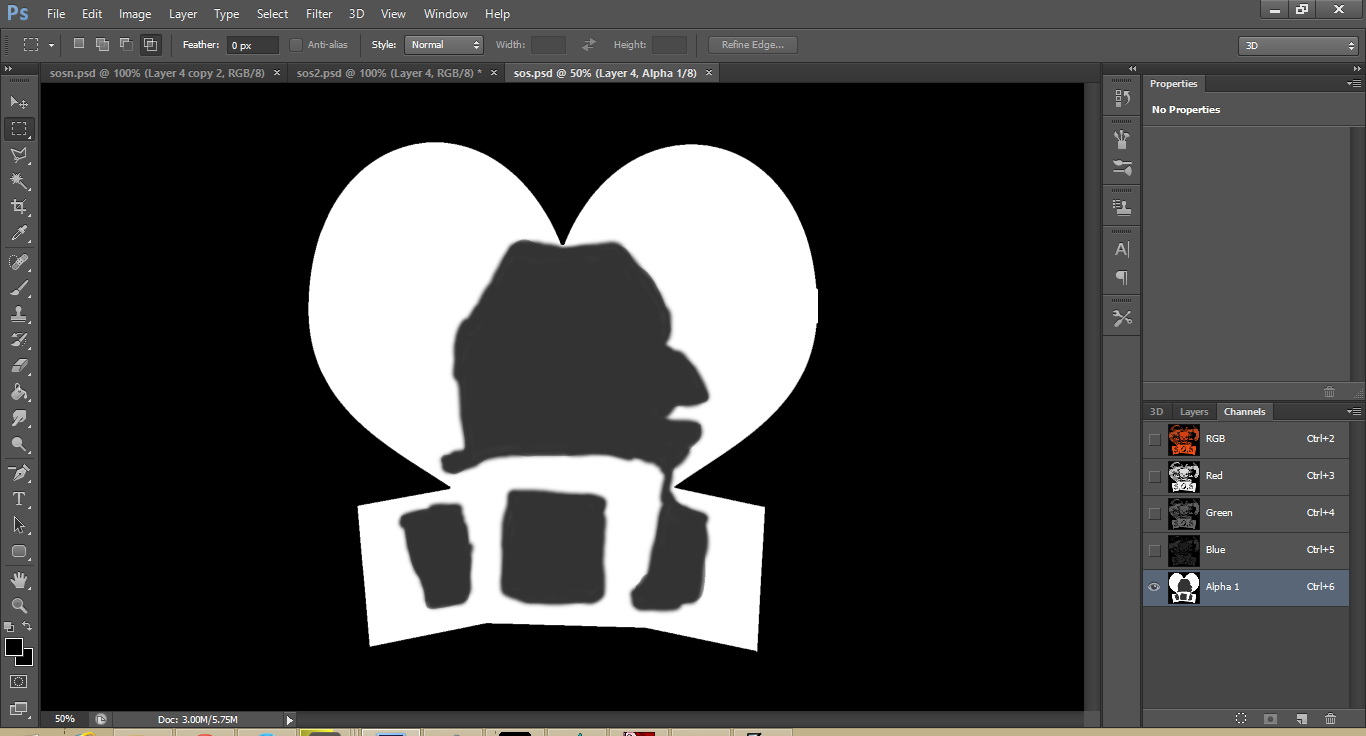Choose the Horizontal Type tool
Image resolution: width=1366 pixels, height=736 pixels.
click(19, 499)
